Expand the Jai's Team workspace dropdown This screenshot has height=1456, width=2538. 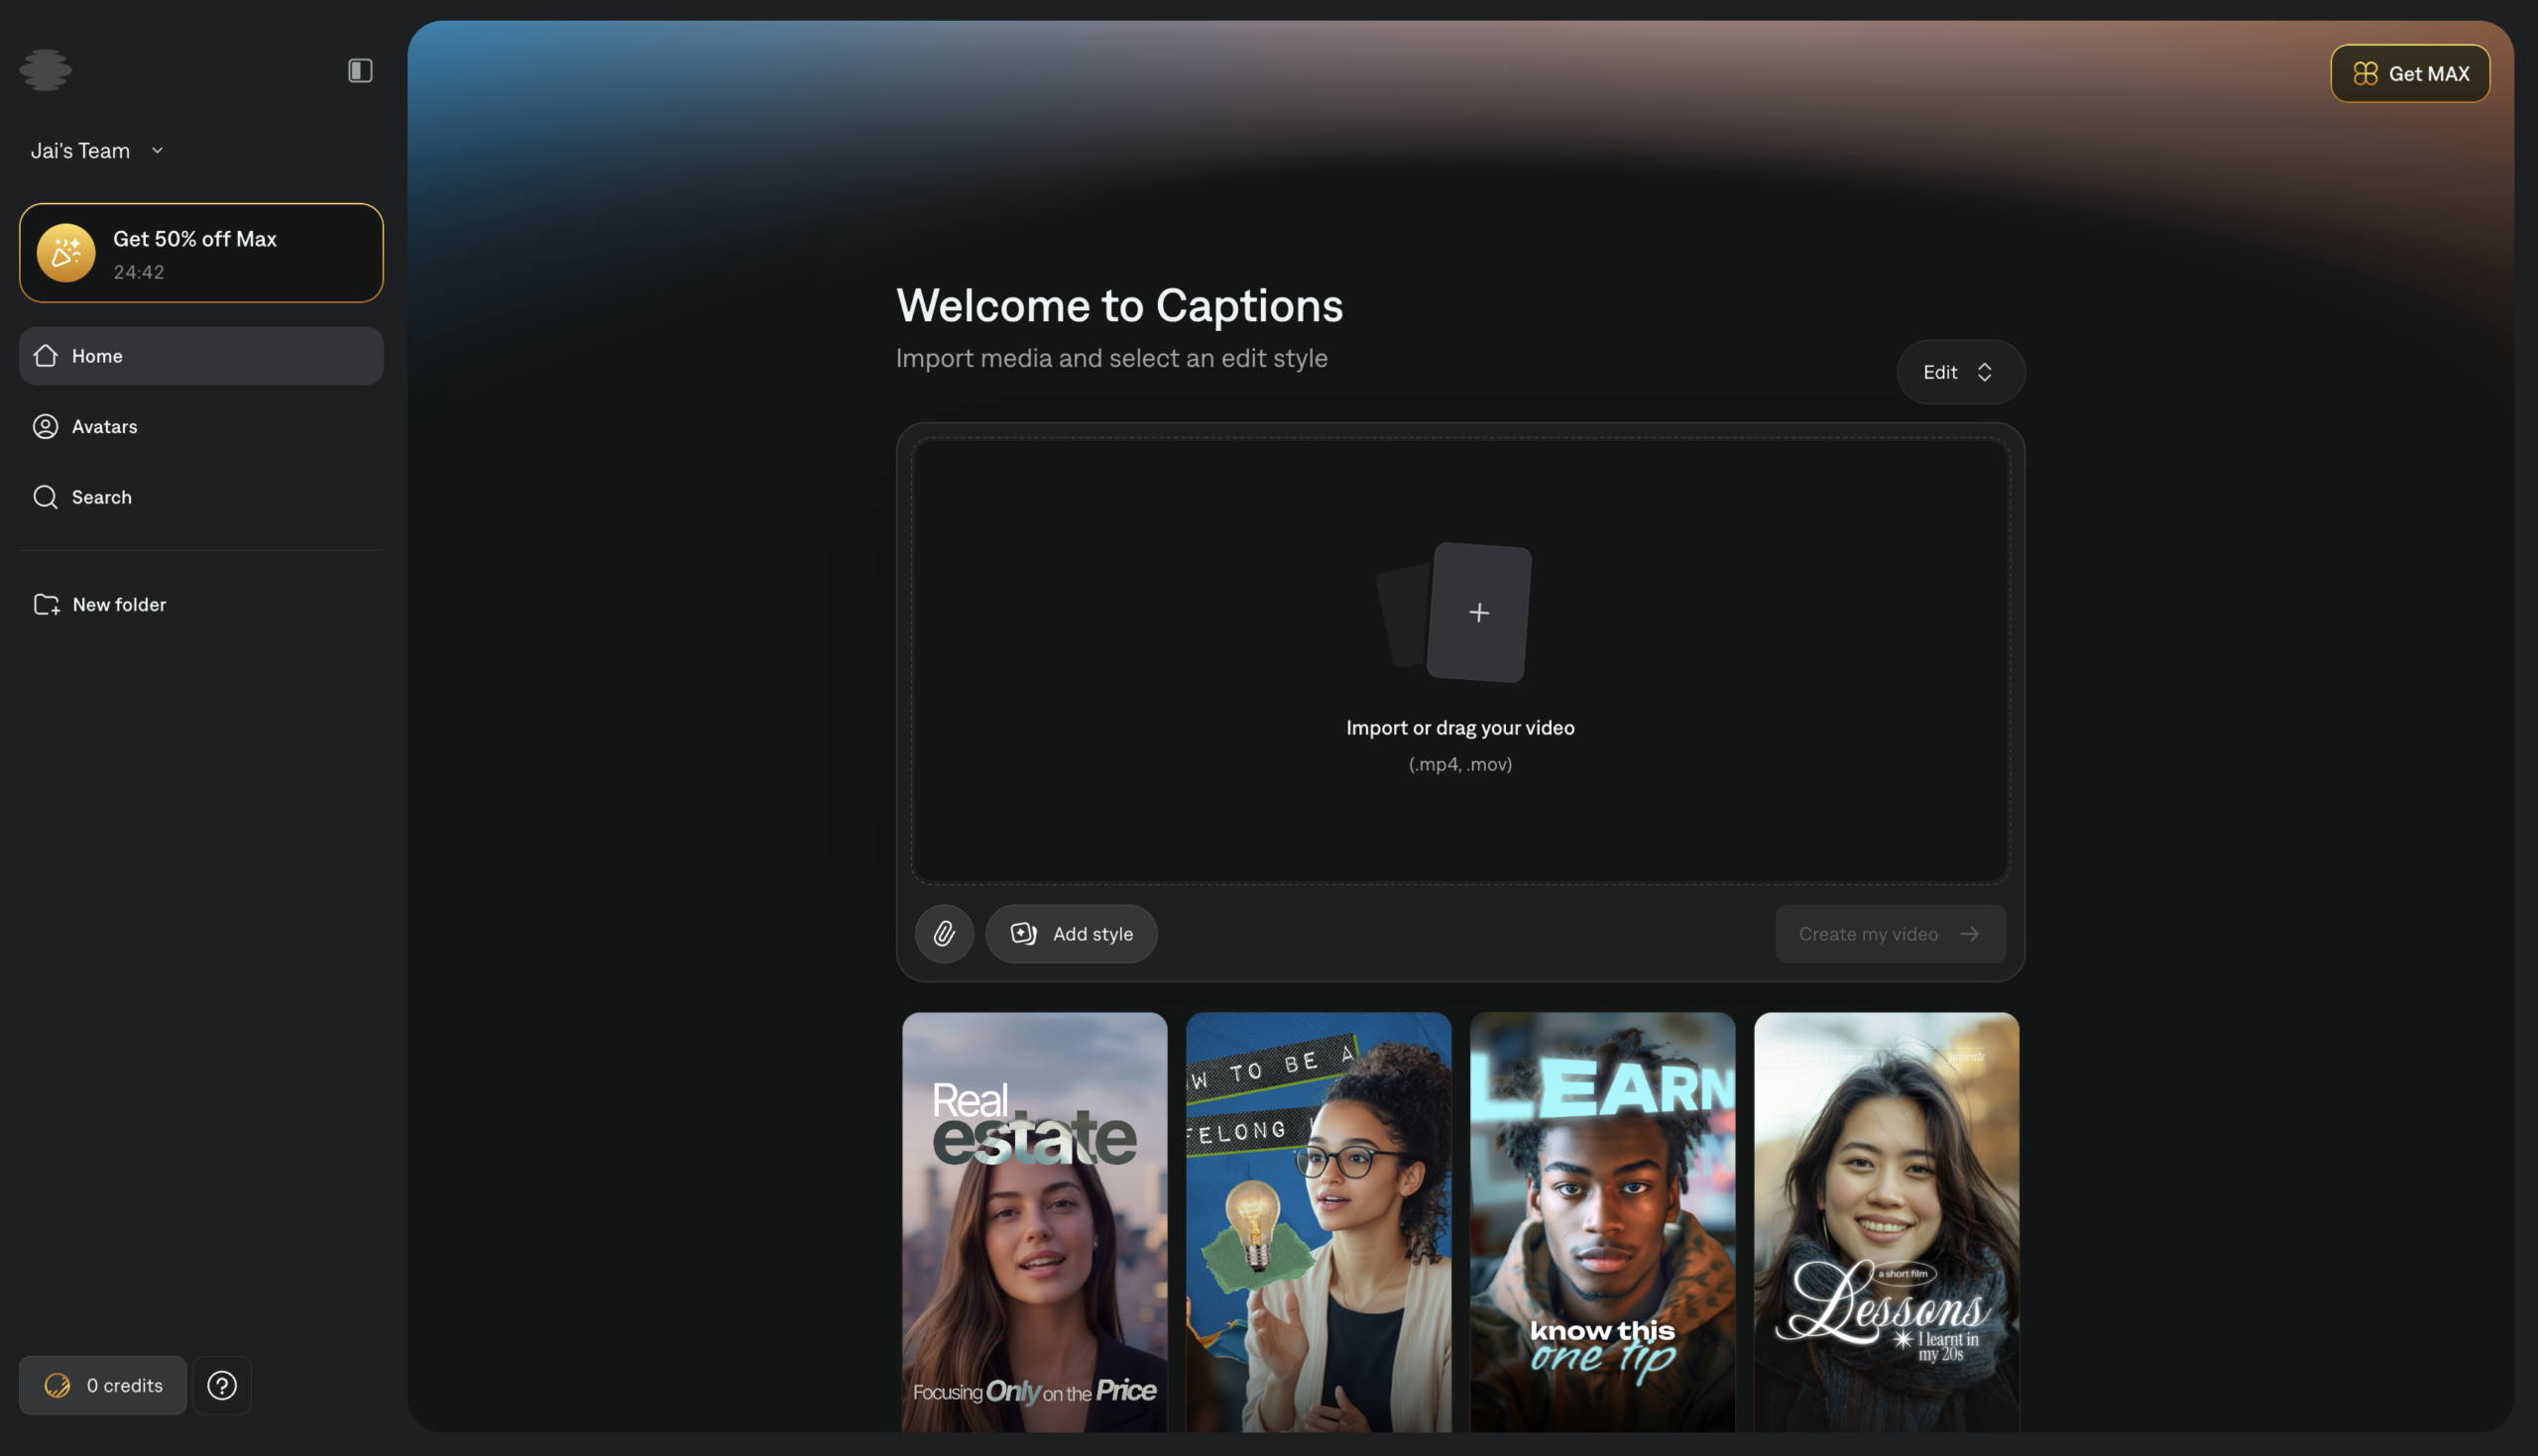point(97,150)
